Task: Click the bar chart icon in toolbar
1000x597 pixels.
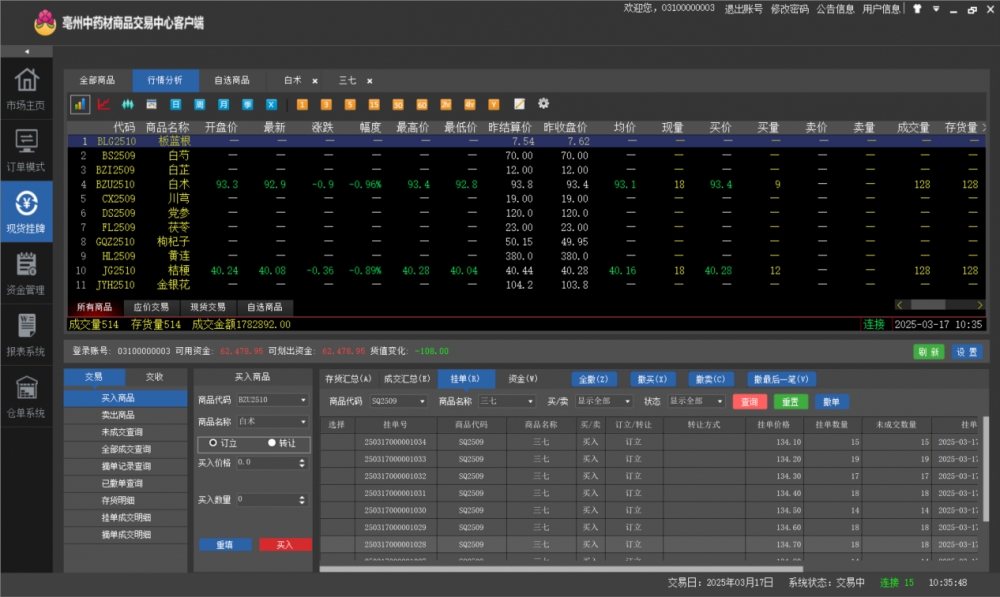Action: (x=80, y=104)
